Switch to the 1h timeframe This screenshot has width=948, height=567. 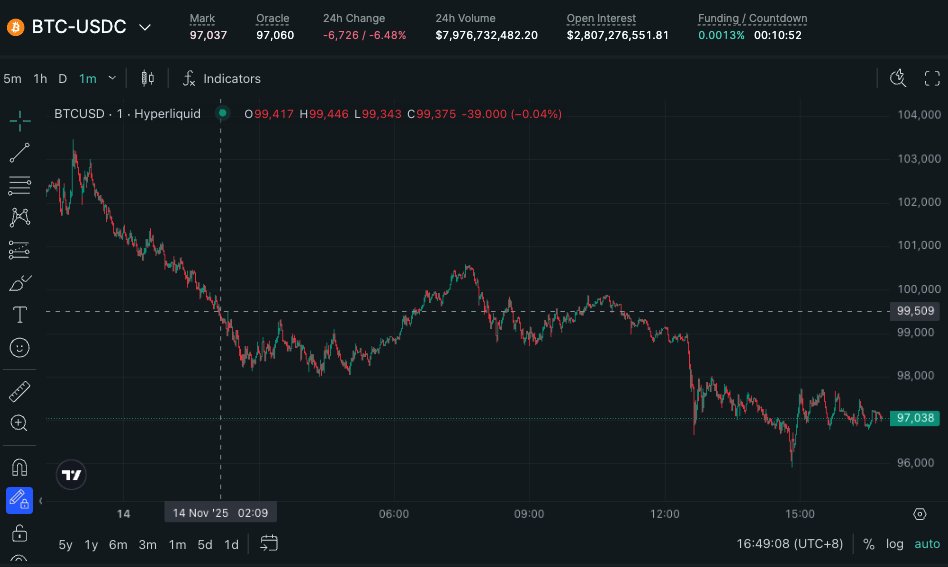tap(40, 78)
